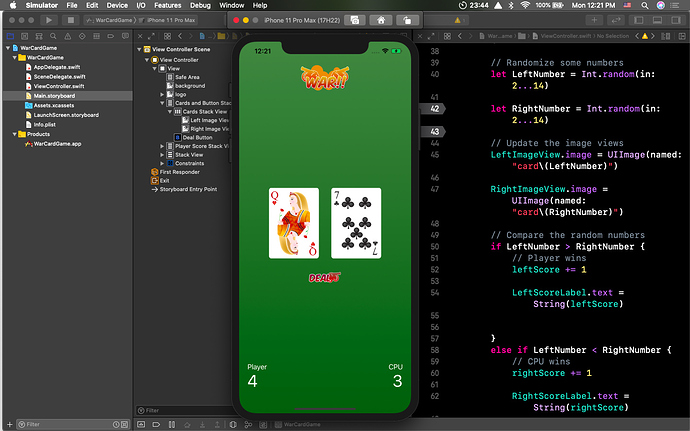Take a screenshot in the Simulator toolbar
690x431 pixels.
(x=355, y=20)
